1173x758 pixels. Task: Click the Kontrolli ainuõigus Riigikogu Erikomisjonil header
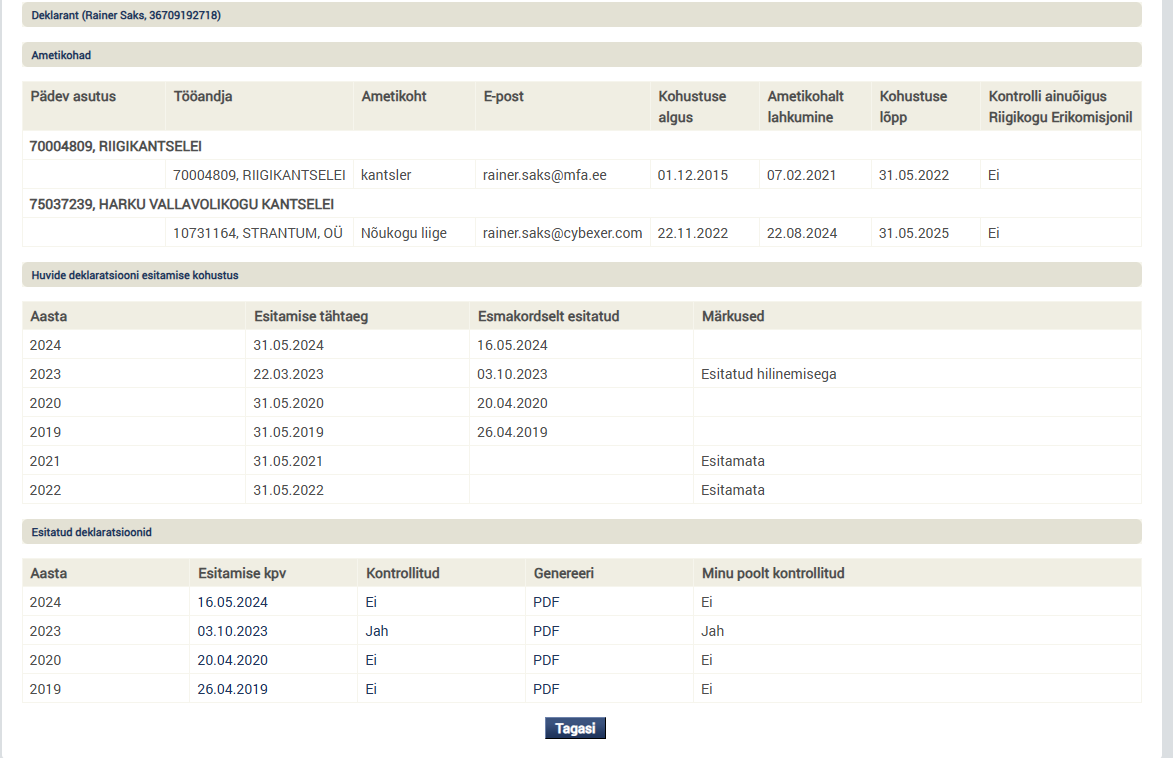point(1060,106)
